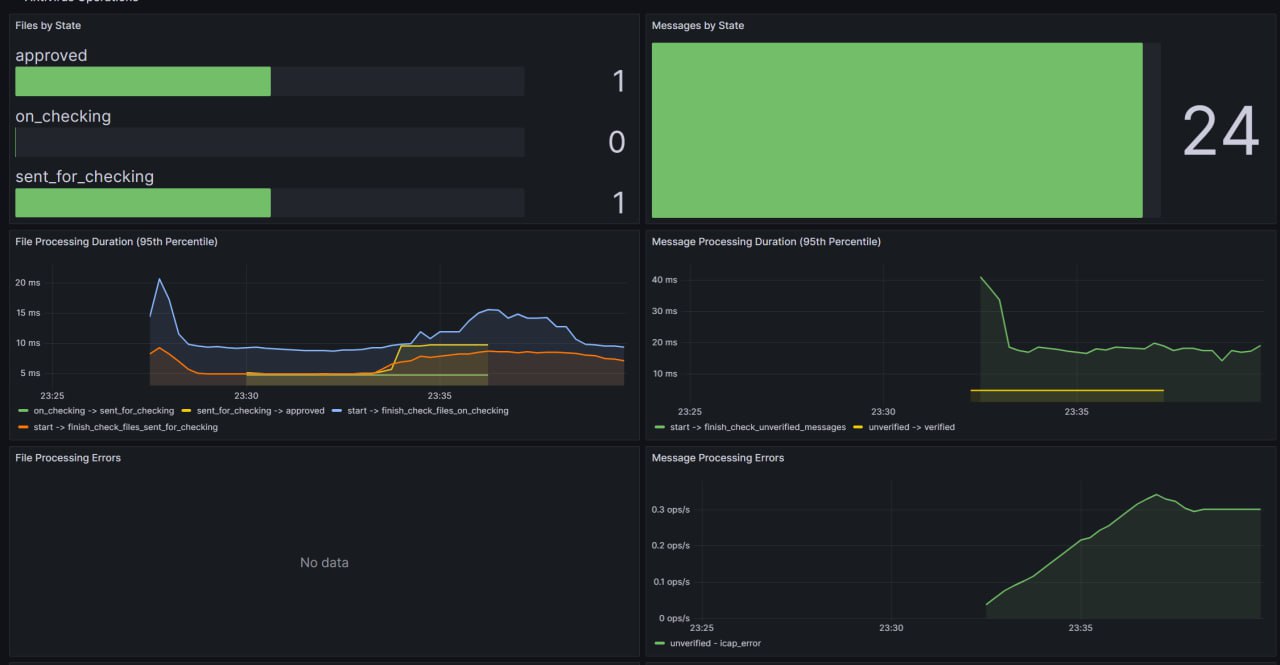
Task: Click the 40 ms axis label in Message Processing Duration
Action: [664, 280]
